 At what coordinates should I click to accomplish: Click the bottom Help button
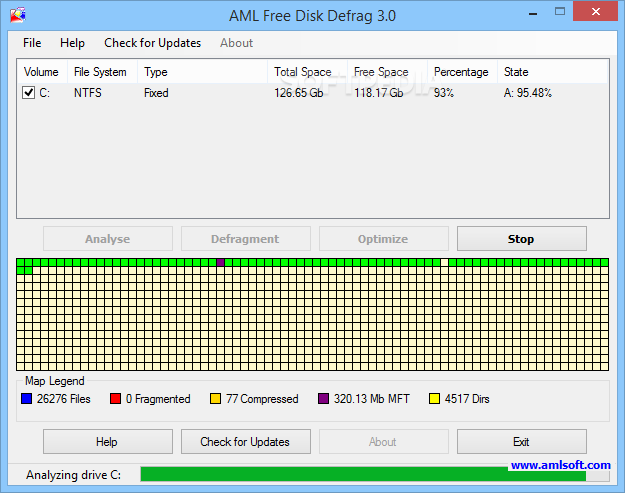[x=108, y=442]
